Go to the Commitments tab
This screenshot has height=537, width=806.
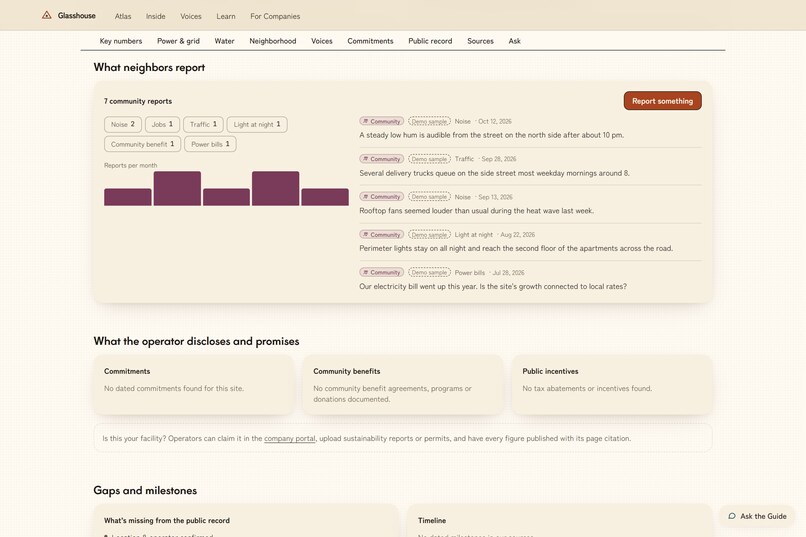tap(370, 41)
